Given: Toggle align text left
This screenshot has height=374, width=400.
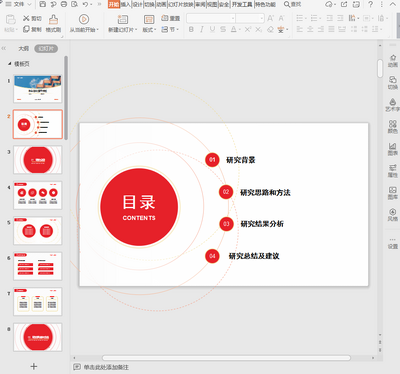Looking at the screenshot, I should tap(300, 29).
